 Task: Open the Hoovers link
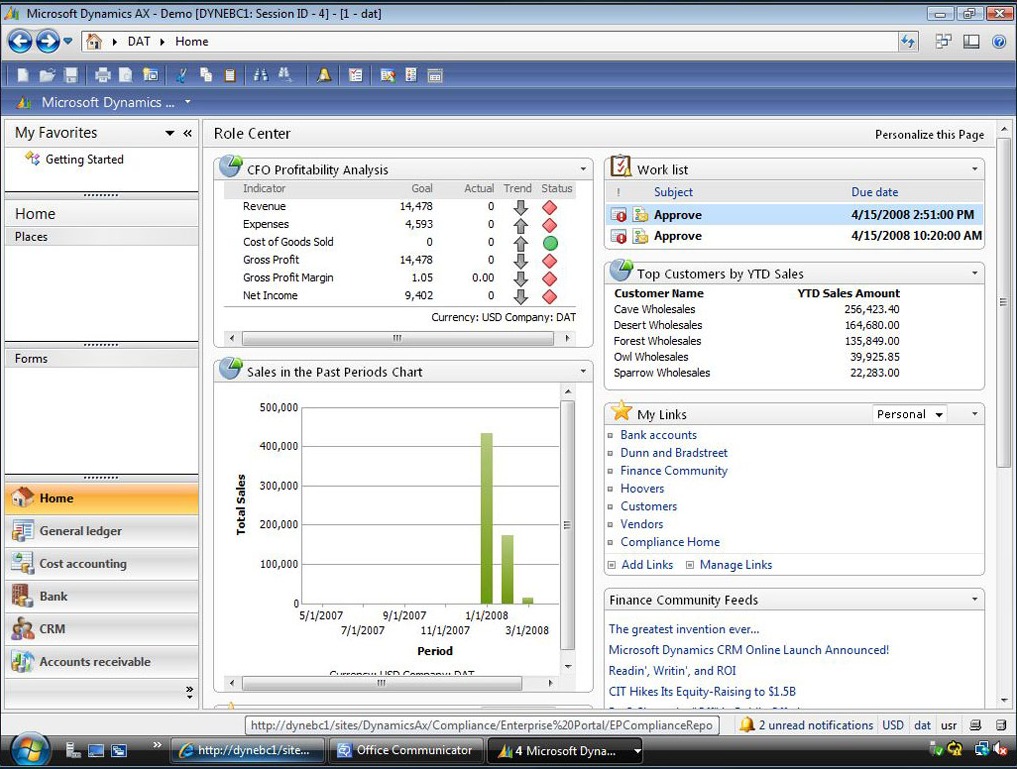coord(642,488)
